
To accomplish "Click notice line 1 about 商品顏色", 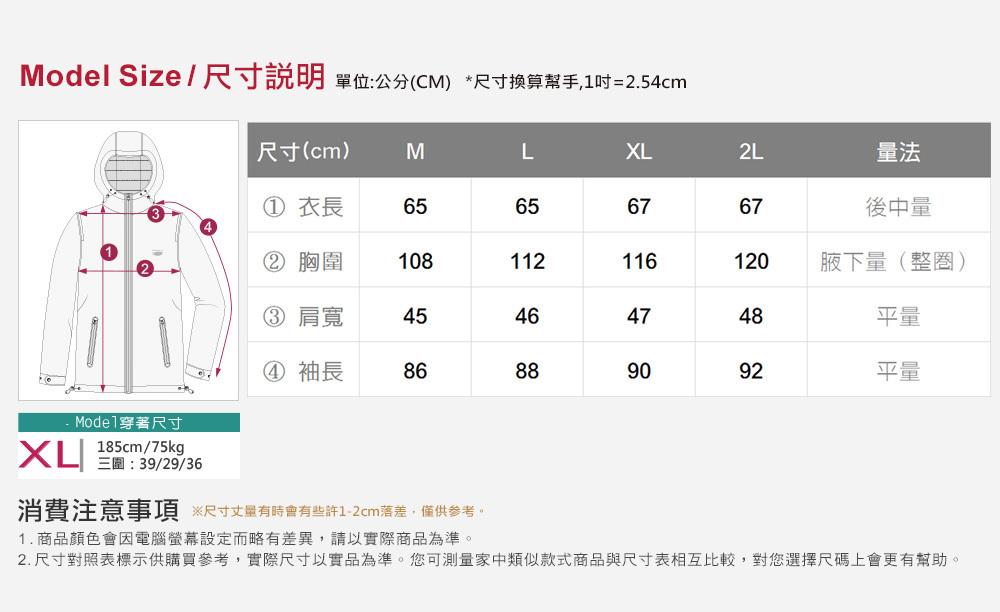I will pyautogui.click(x=246, y=539).
